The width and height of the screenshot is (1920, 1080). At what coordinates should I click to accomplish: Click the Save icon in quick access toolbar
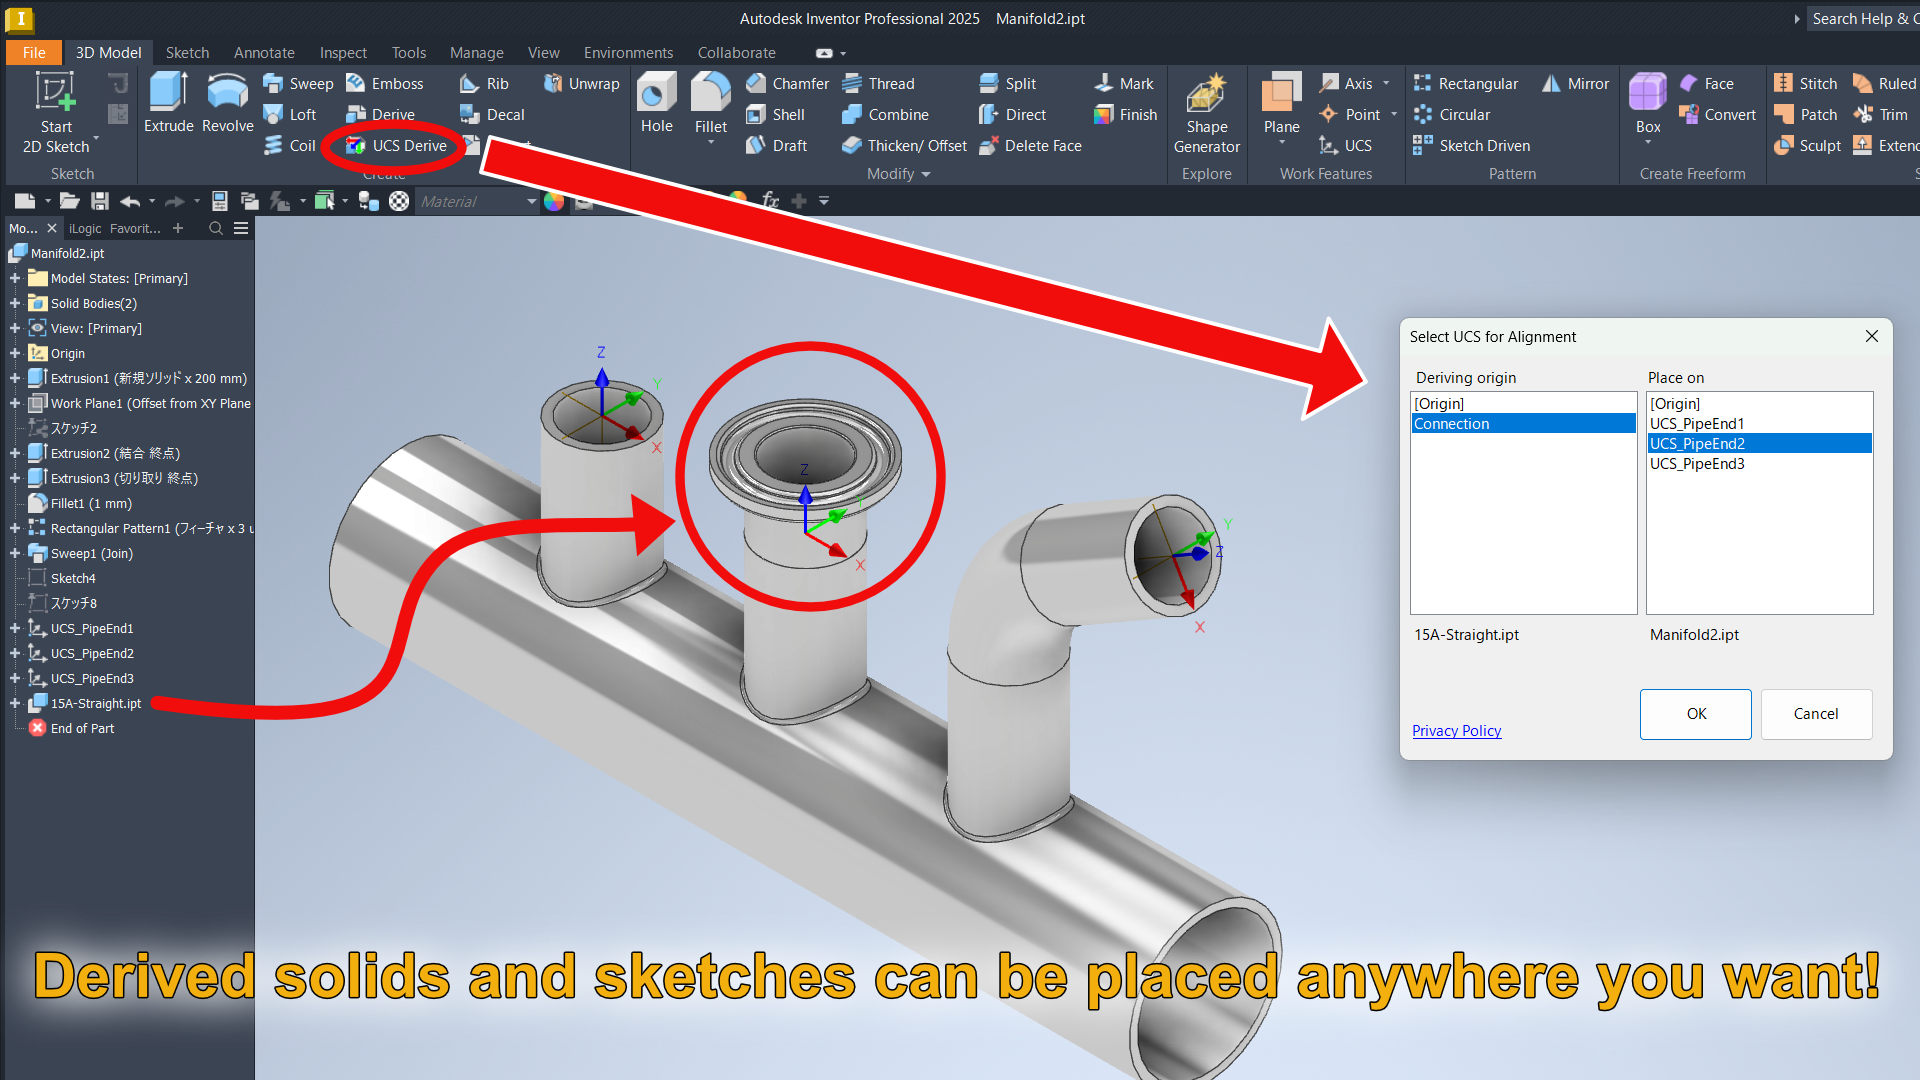pyautogui.click(x=99, y=201)
